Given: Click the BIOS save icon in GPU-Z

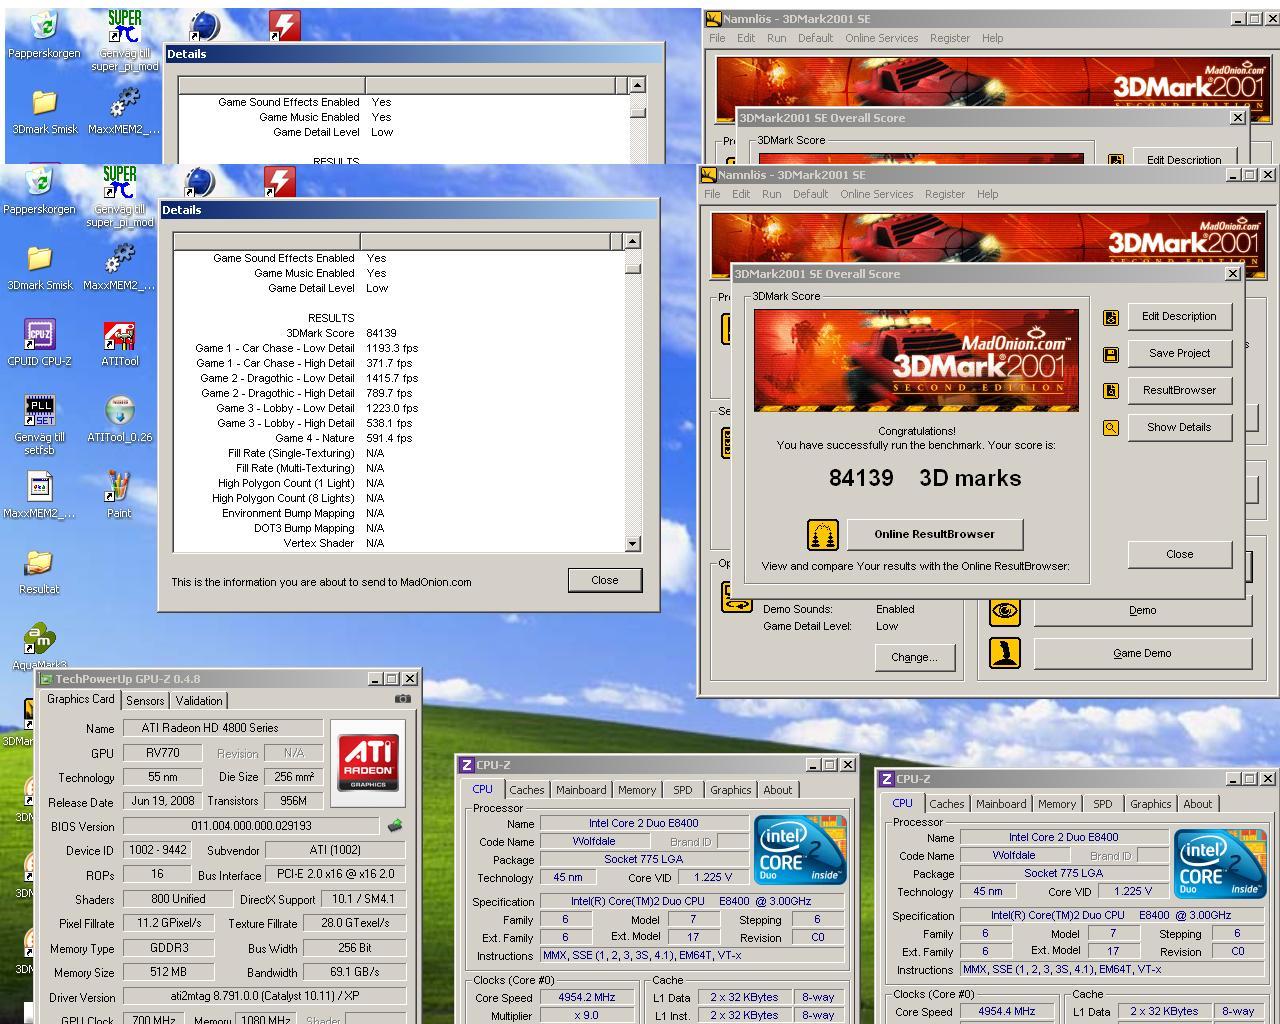Looking at the screenshot, I should point(395,826).
